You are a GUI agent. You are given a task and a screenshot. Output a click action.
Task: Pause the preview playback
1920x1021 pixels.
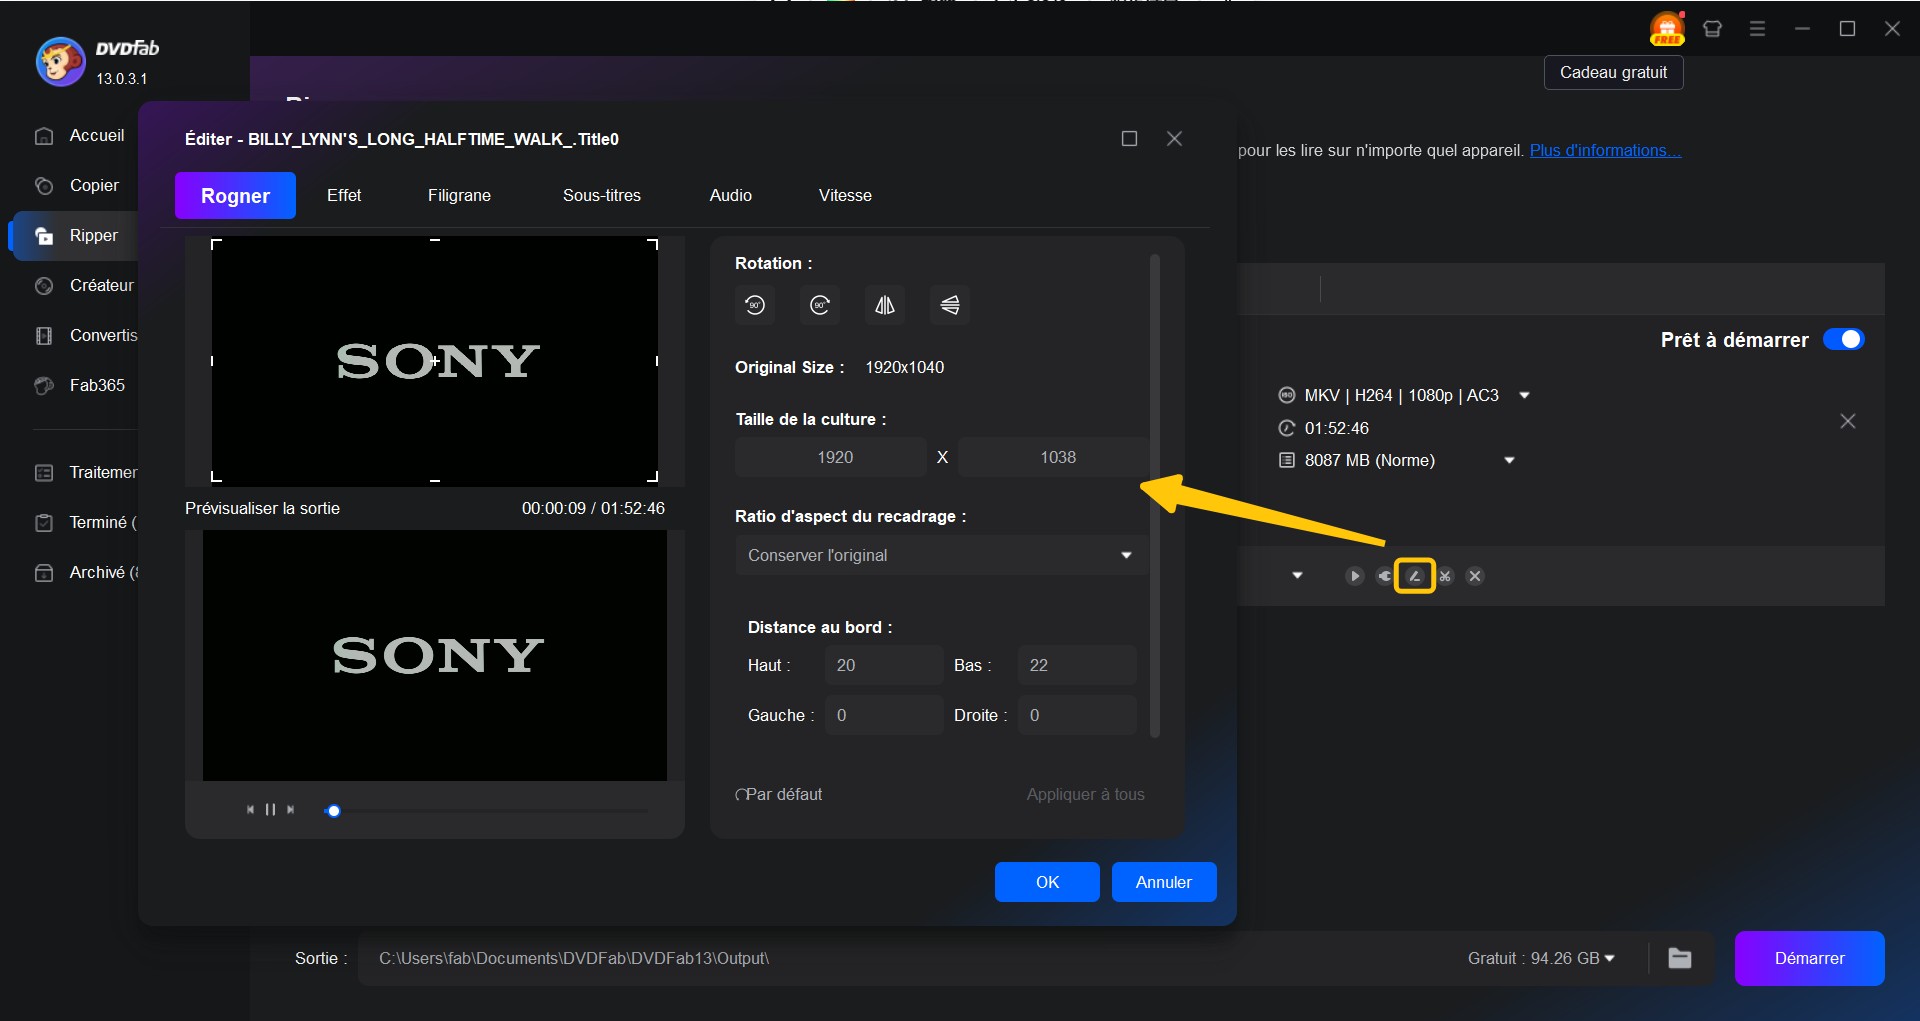270,810
